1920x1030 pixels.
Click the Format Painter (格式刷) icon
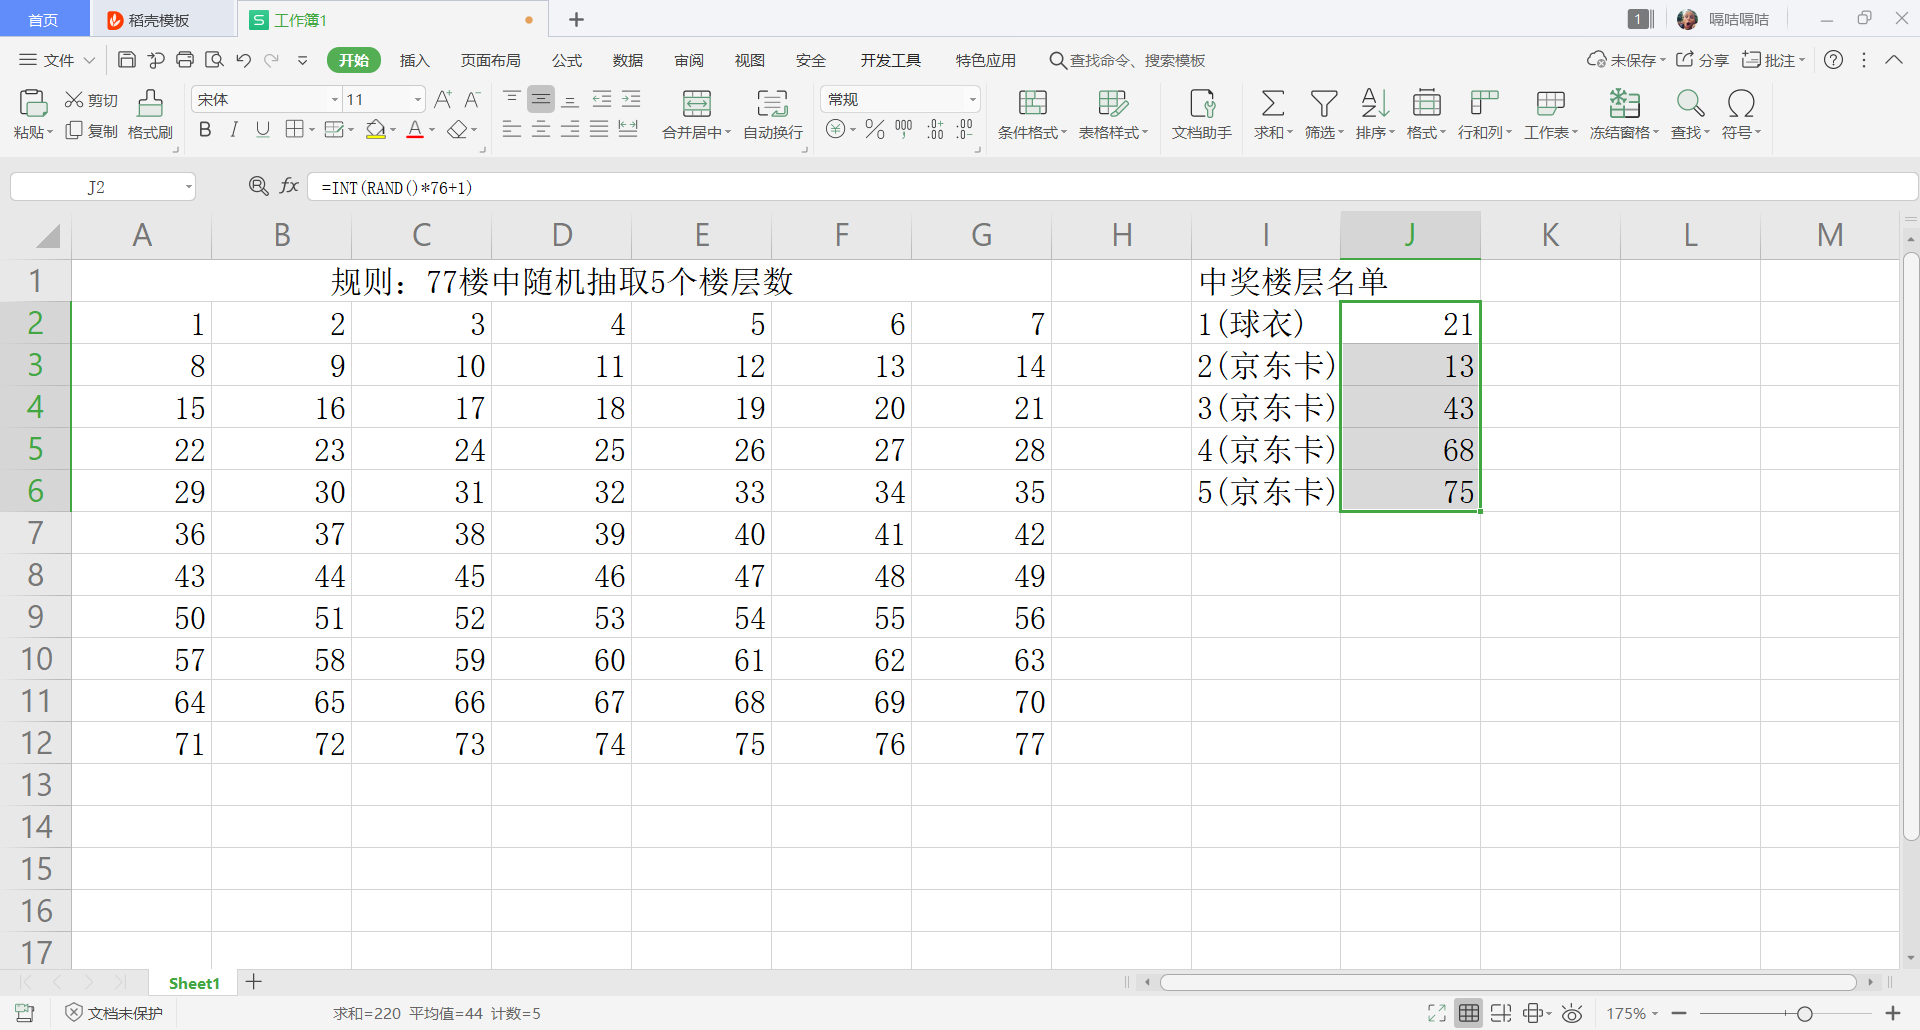[150, 104]
